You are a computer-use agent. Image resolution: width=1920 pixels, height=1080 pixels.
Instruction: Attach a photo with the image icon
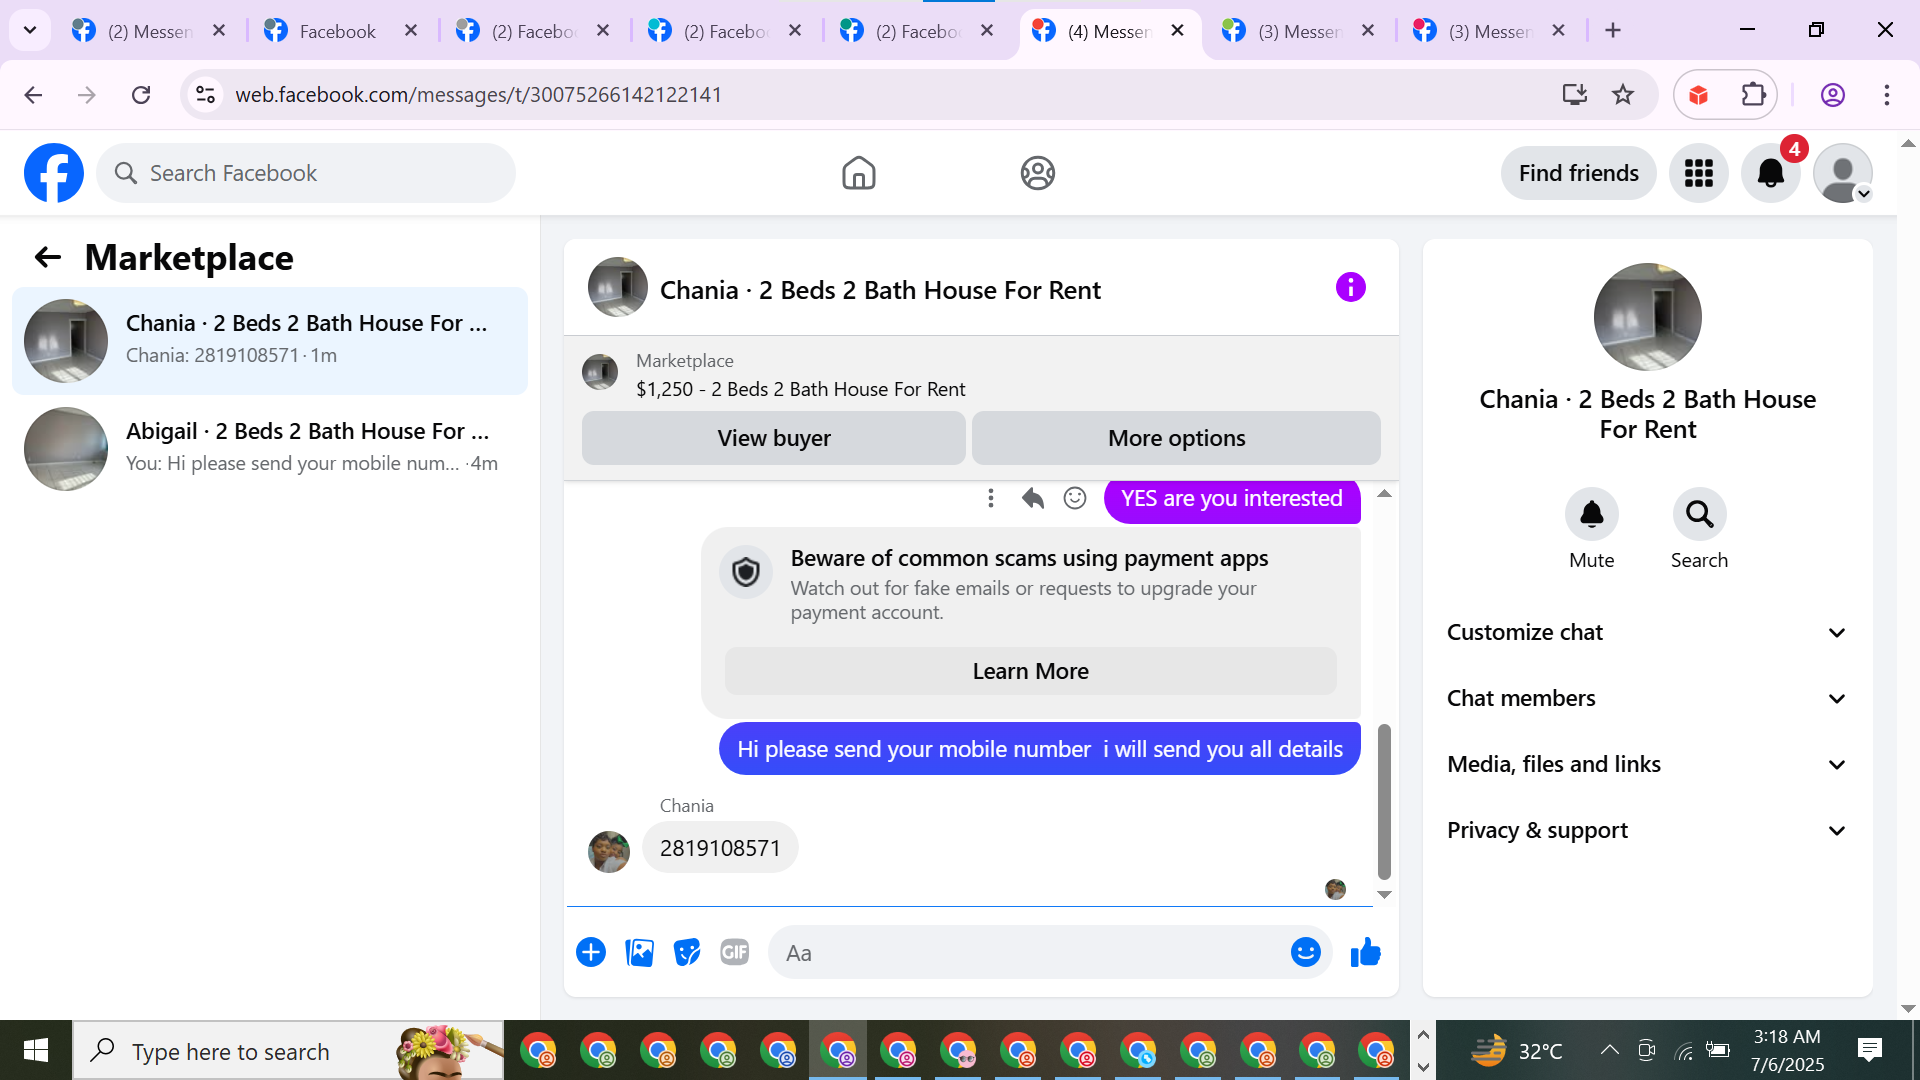pos(639,952)
